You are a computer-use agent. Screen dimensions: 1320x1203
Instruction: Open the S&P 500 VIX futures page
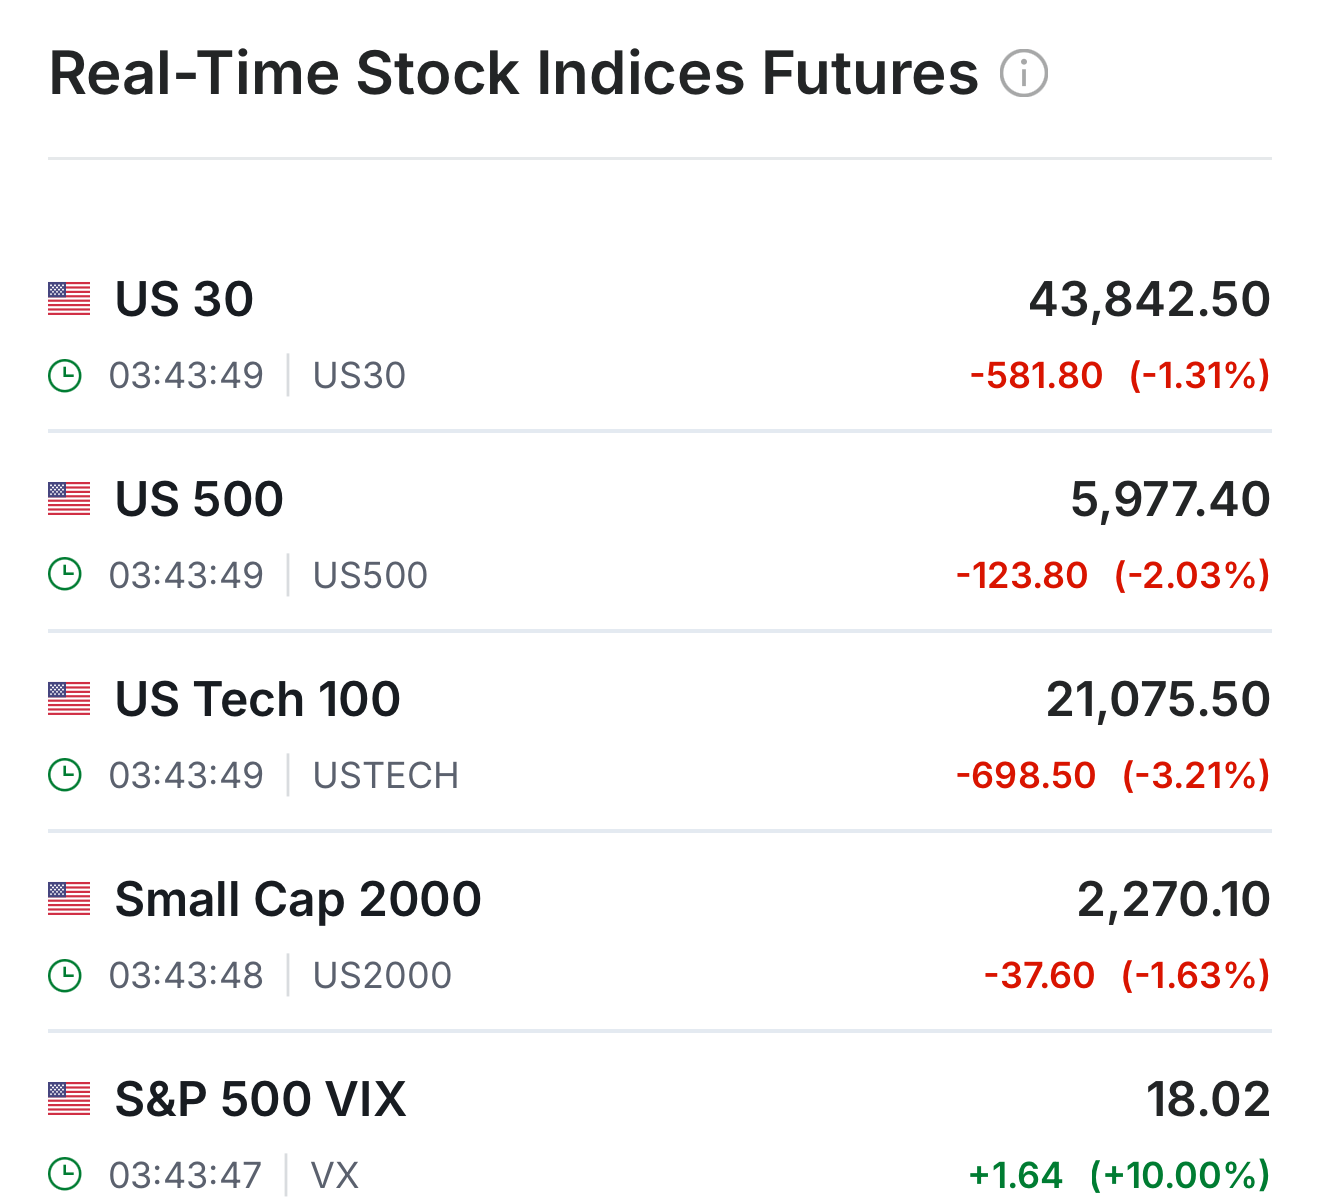click(x=260, y=1099)
